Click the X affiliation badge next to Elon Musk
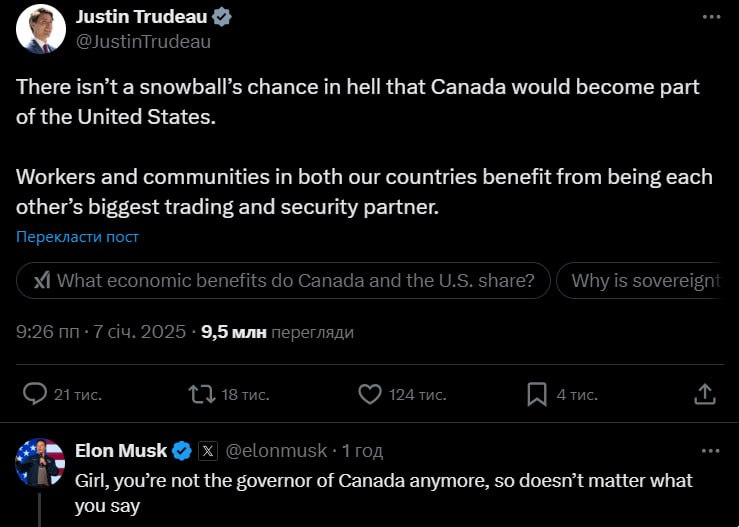Viewport: 739px width, 527px height. coord(208,451)
